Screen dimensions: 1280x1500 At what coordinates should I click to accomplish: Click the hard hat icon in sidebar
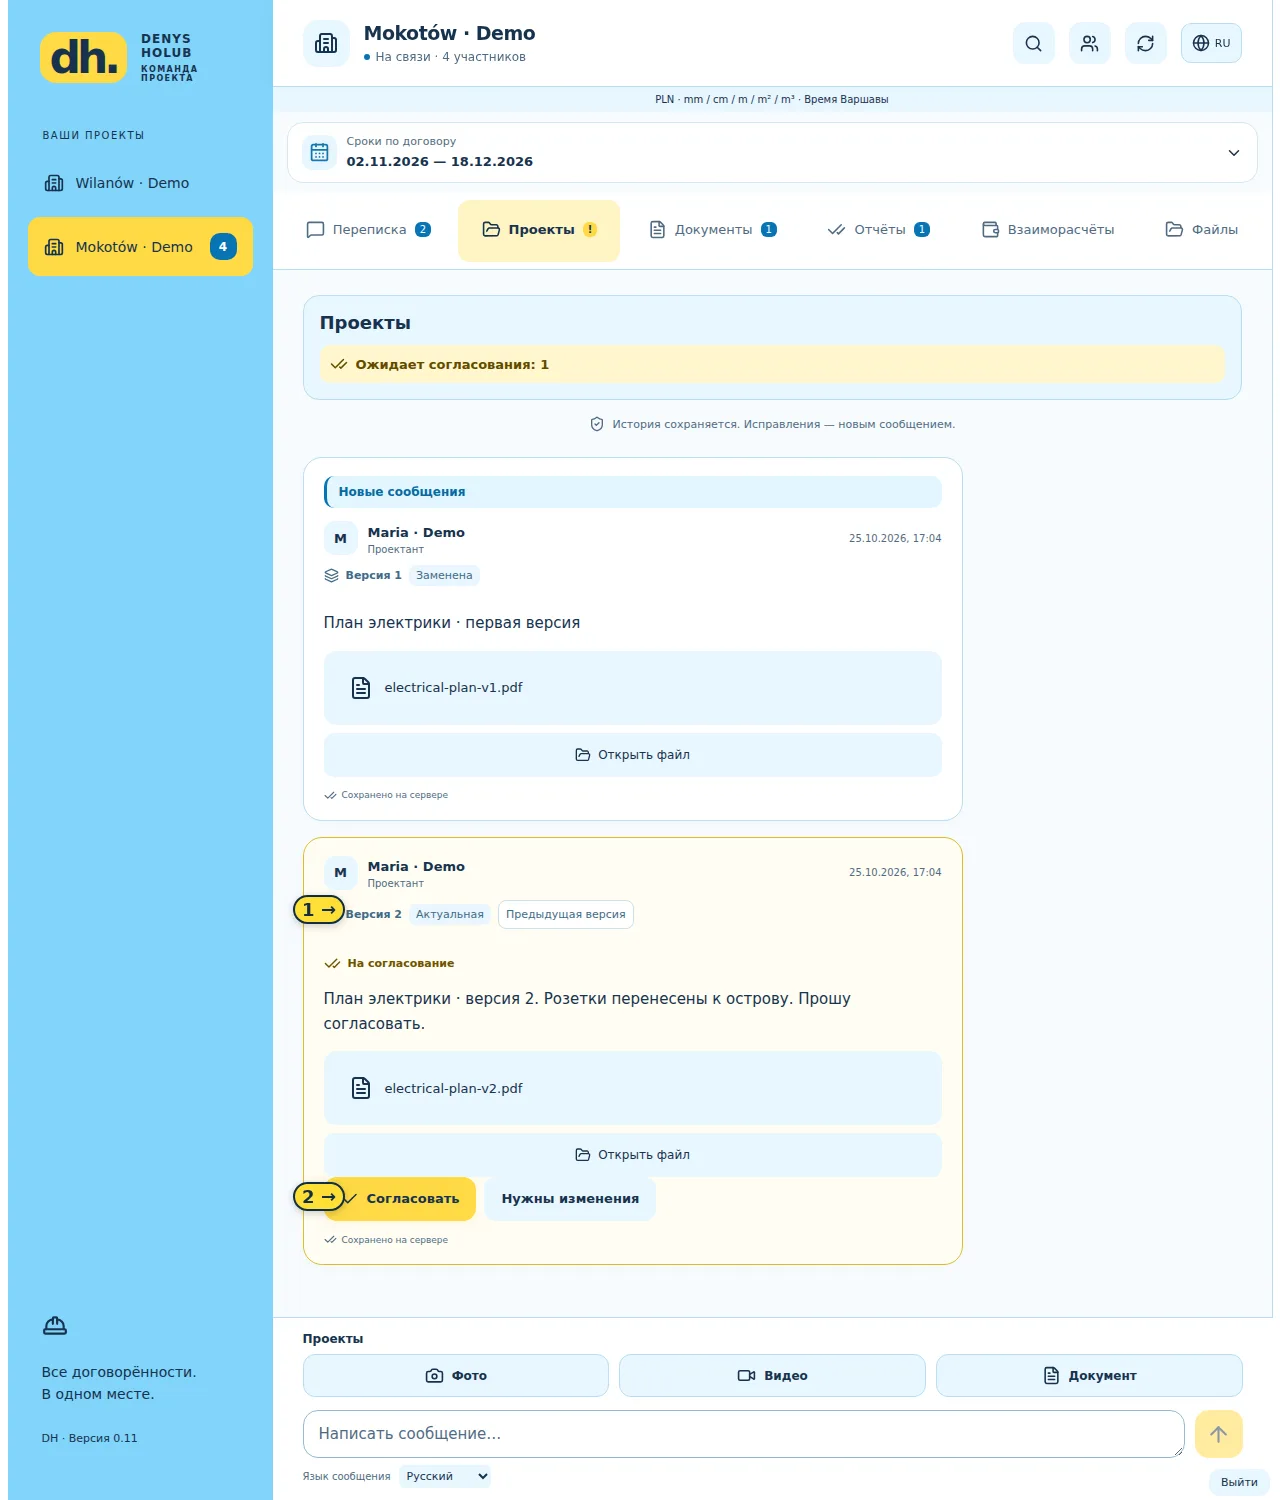(x=55, y=1326)
